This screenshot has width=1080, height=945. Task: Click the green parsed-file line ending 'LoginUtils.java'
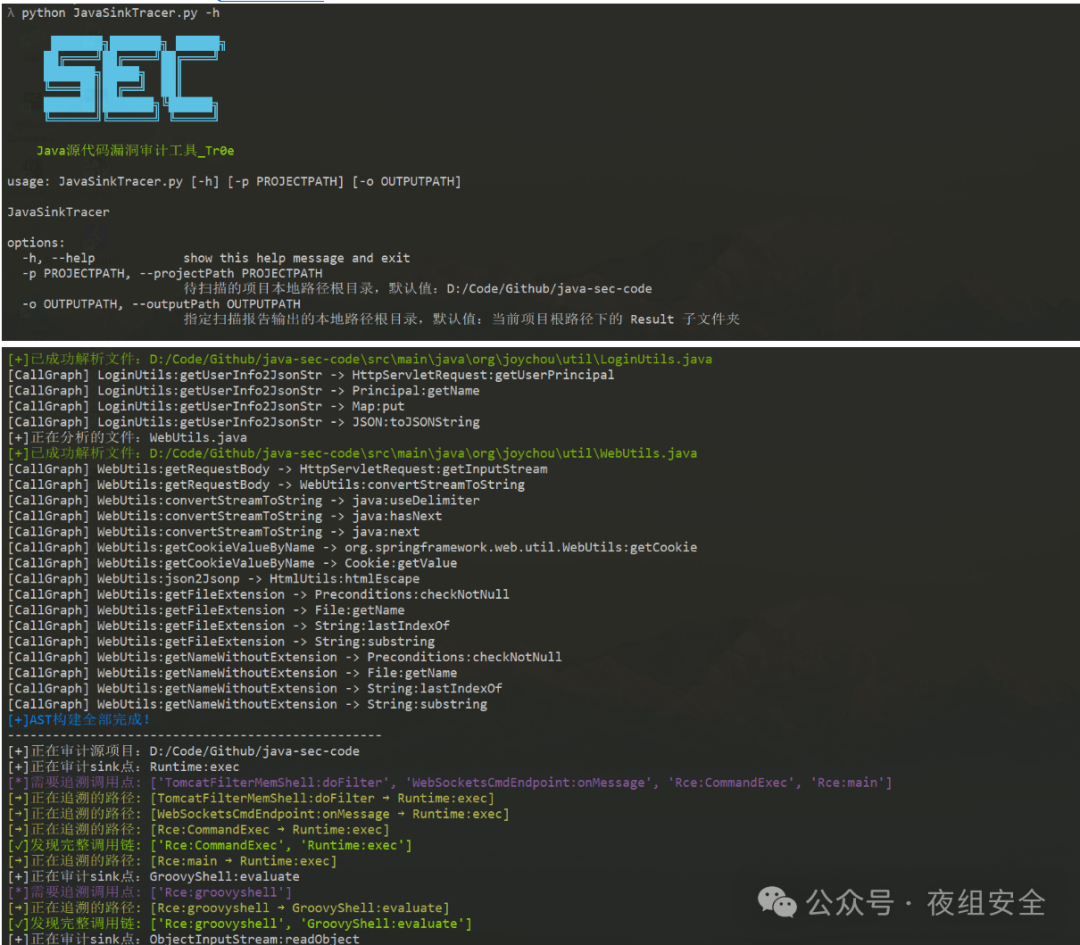pyautogui.click(x=360, y=359)
